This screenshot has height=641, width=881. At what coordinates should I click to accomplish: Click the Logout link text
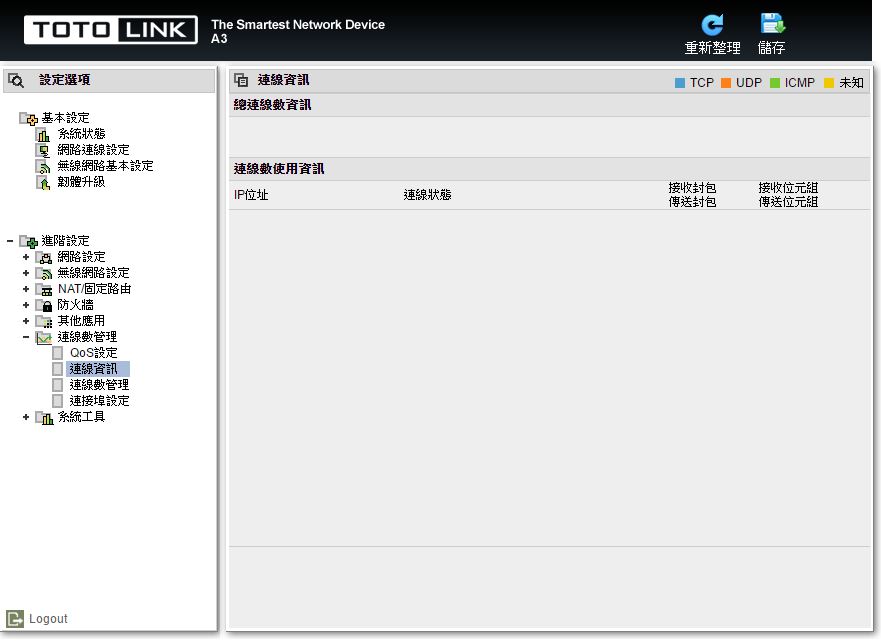pyautogui.click(x=48, y=619)
